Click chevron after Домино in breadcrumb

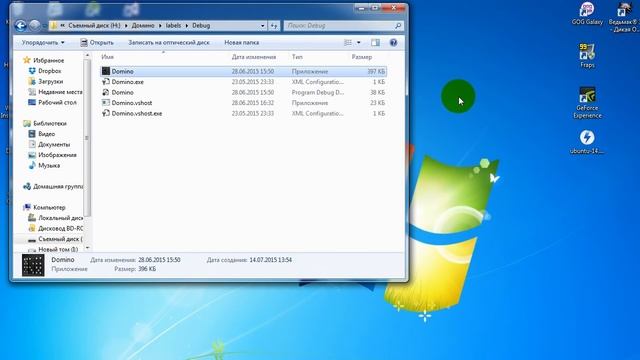(x=160, y=26)
